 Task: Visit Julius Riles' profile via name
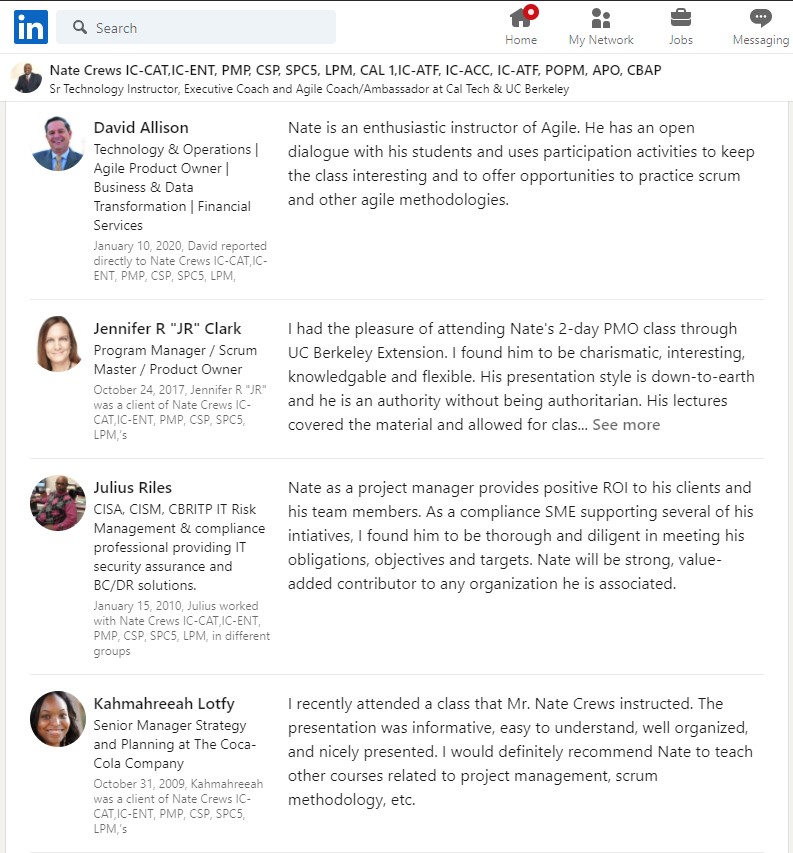(132, 487)
